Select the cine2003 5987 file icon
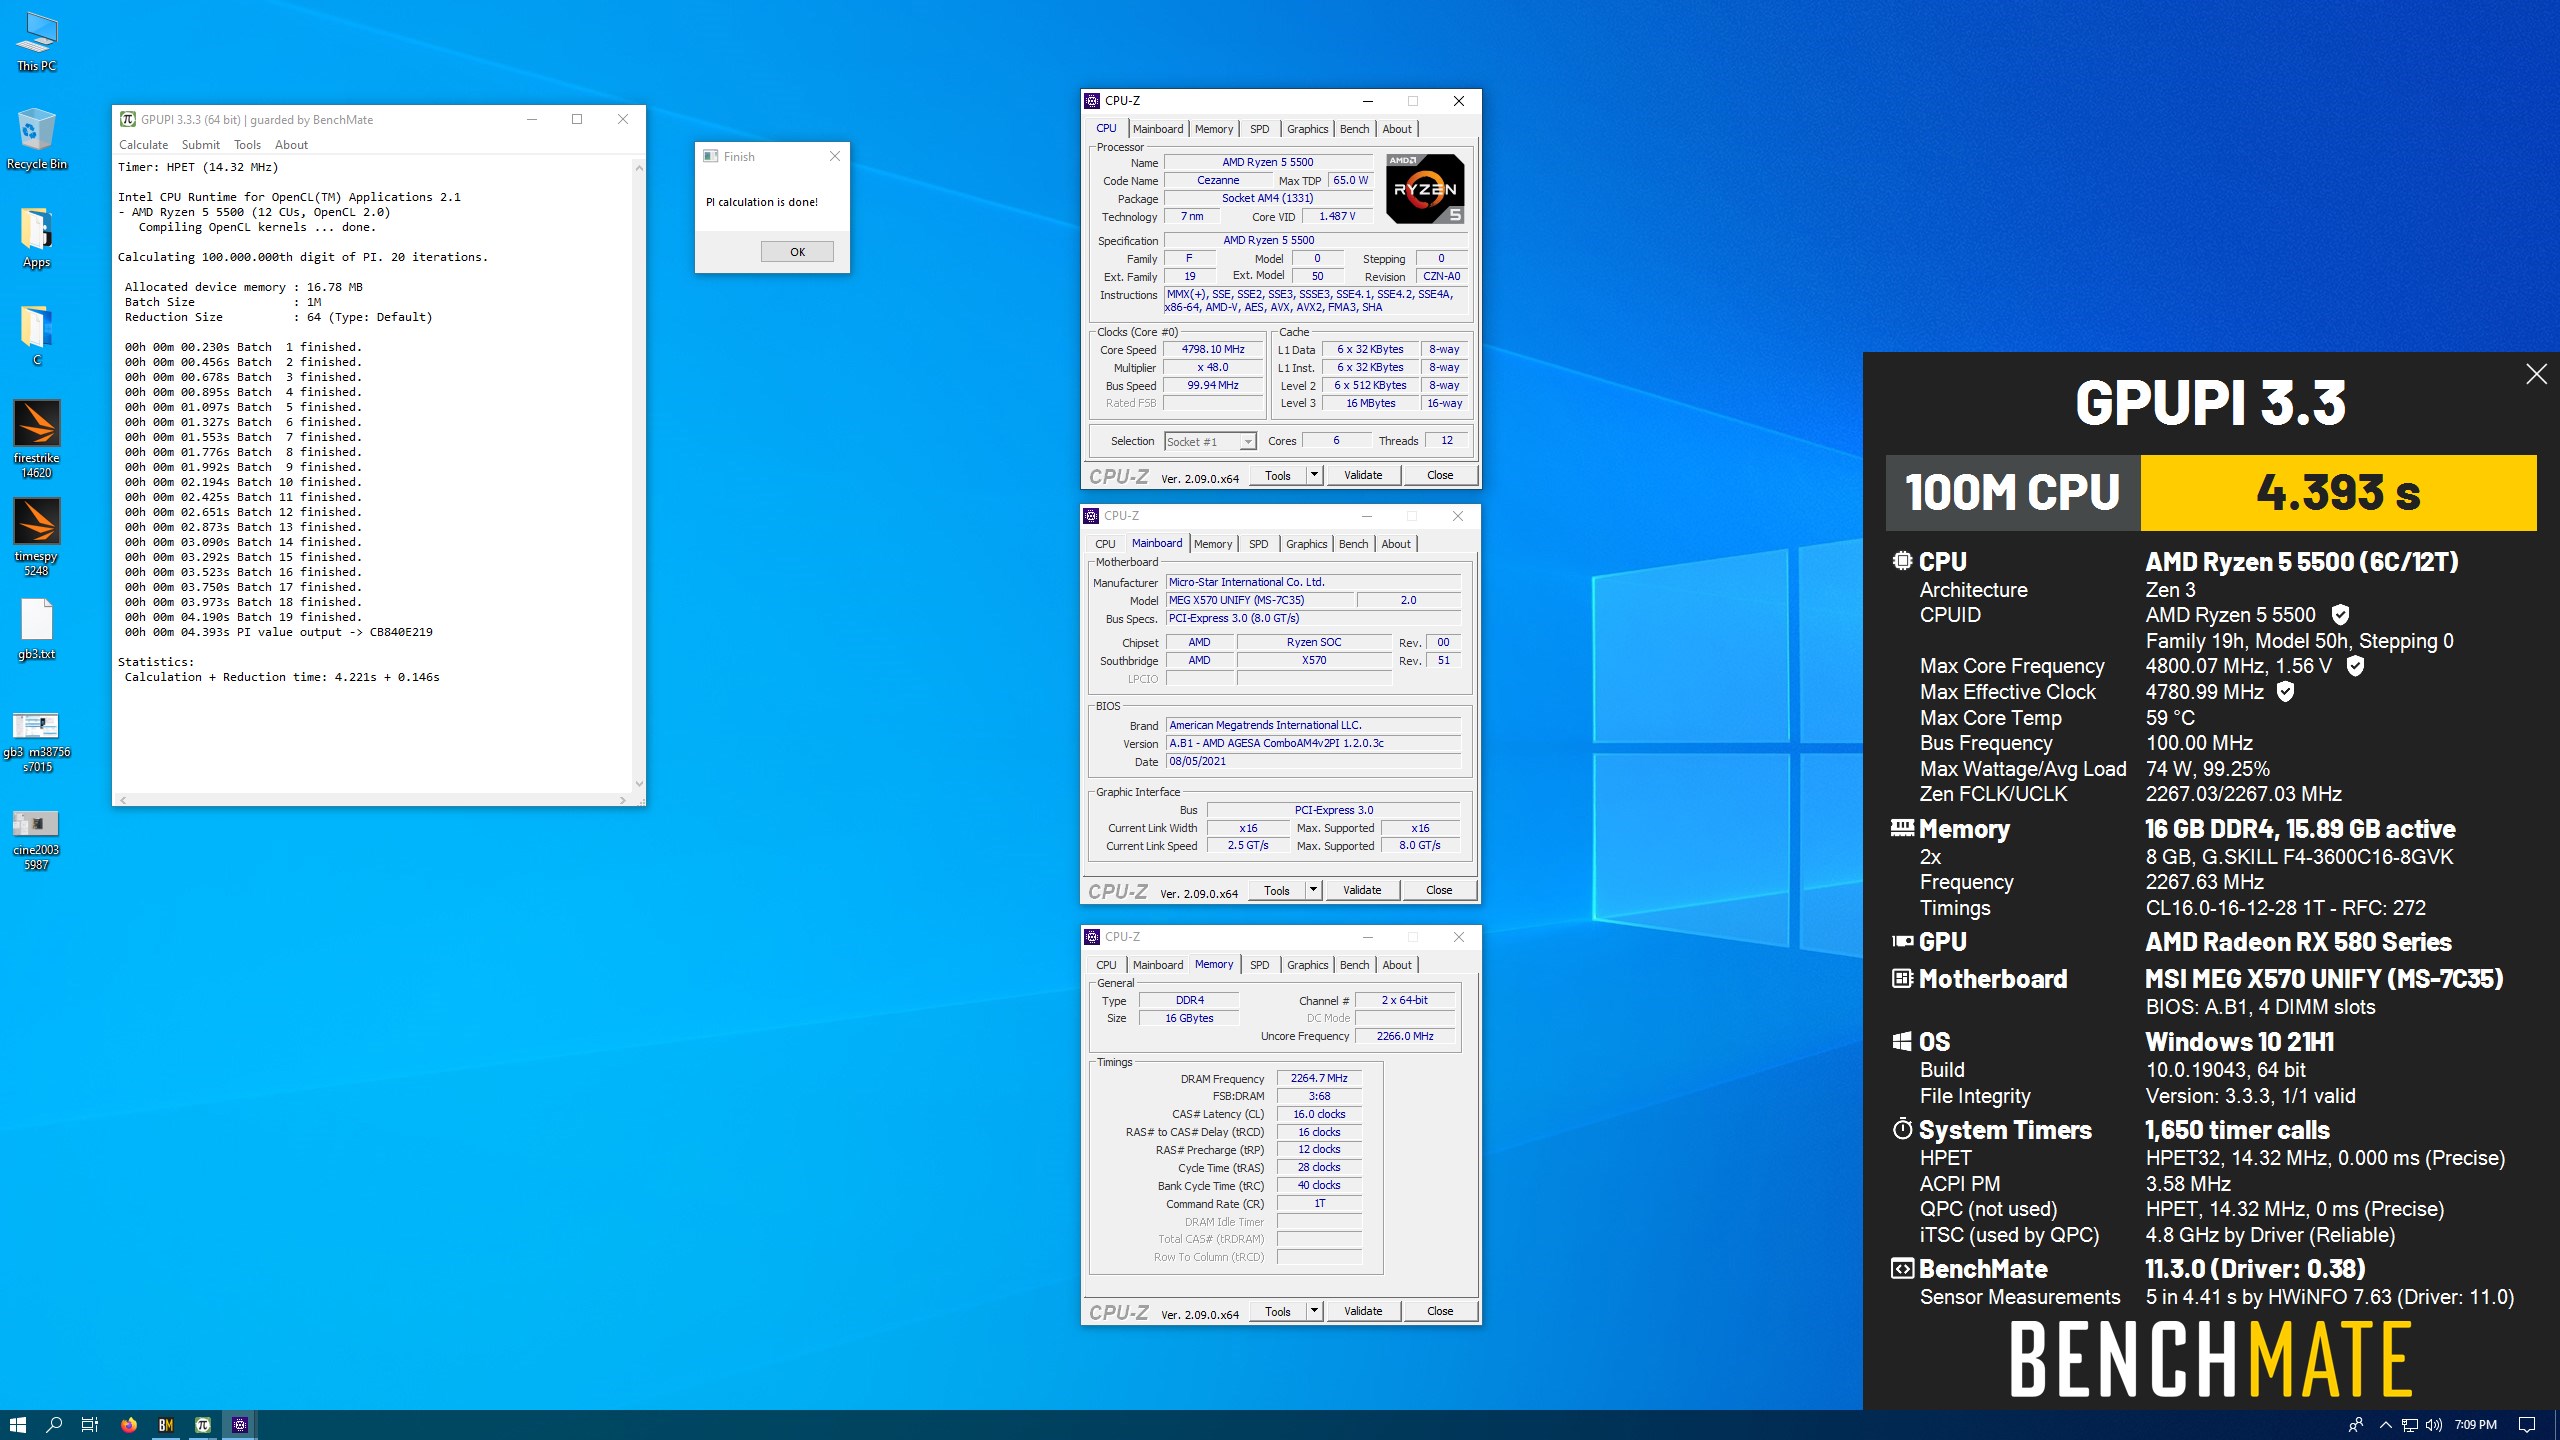Screen dimensions: 2560x1440 37,840
